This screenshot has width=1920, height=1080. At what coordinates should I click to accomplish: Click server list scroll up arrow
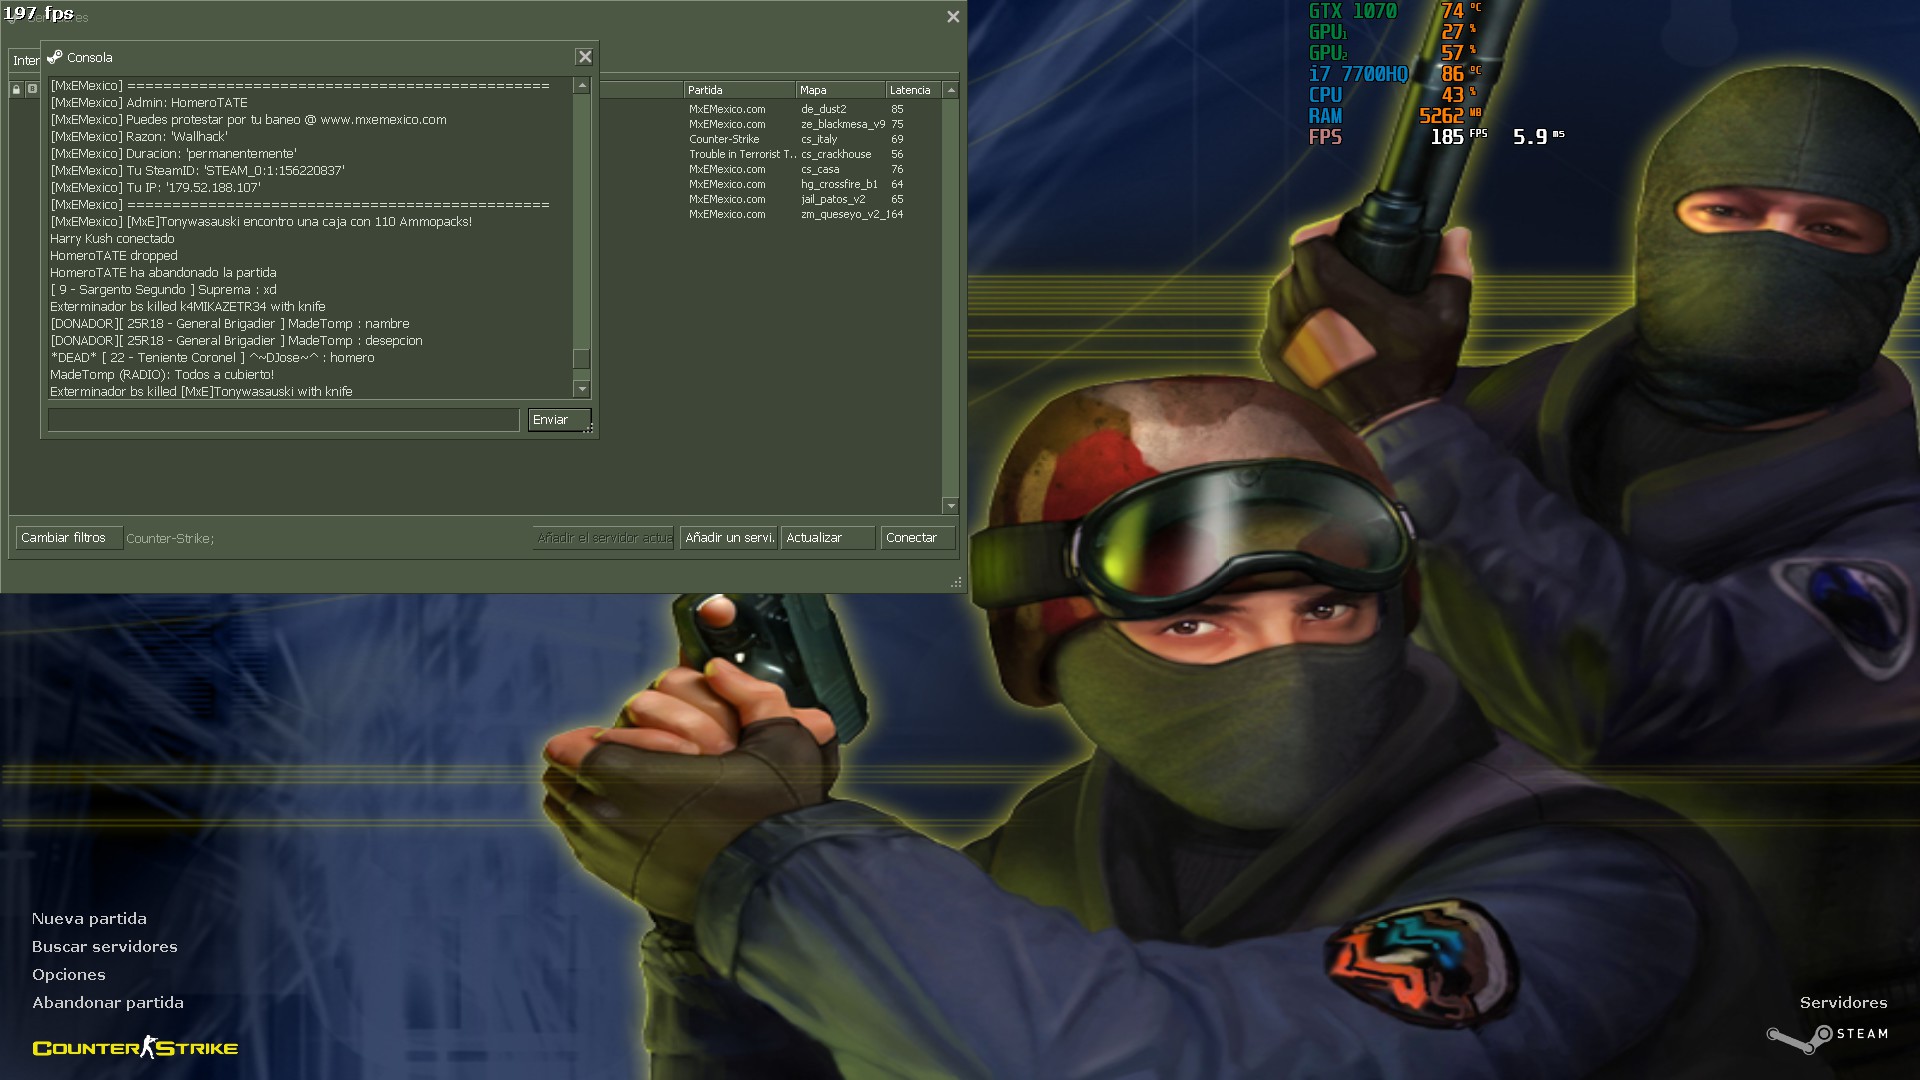click(x=951, y=90)
